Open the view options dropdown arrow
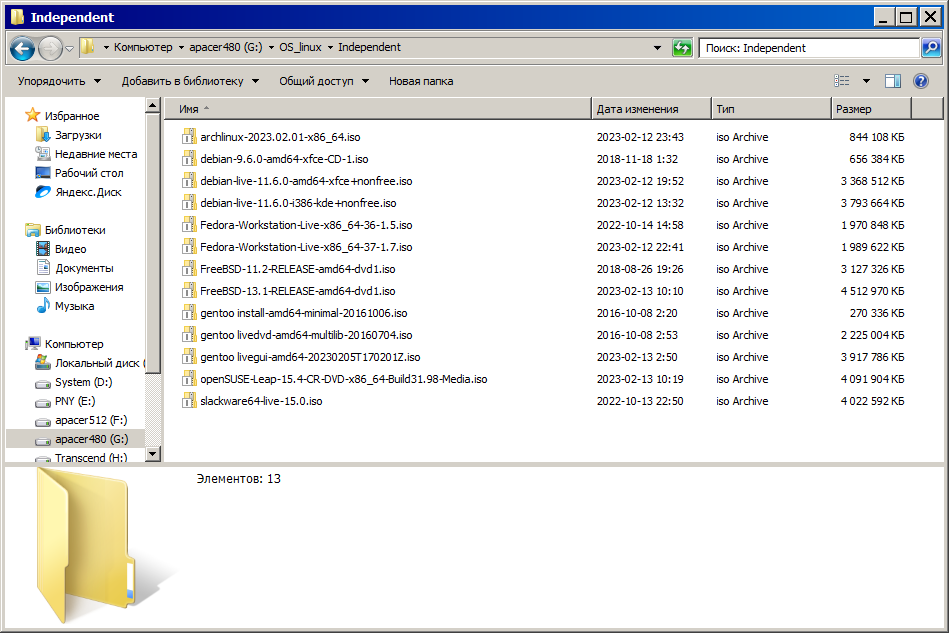Screen dimensions: 949x633 pyautogui.click(x=866, y=81)
